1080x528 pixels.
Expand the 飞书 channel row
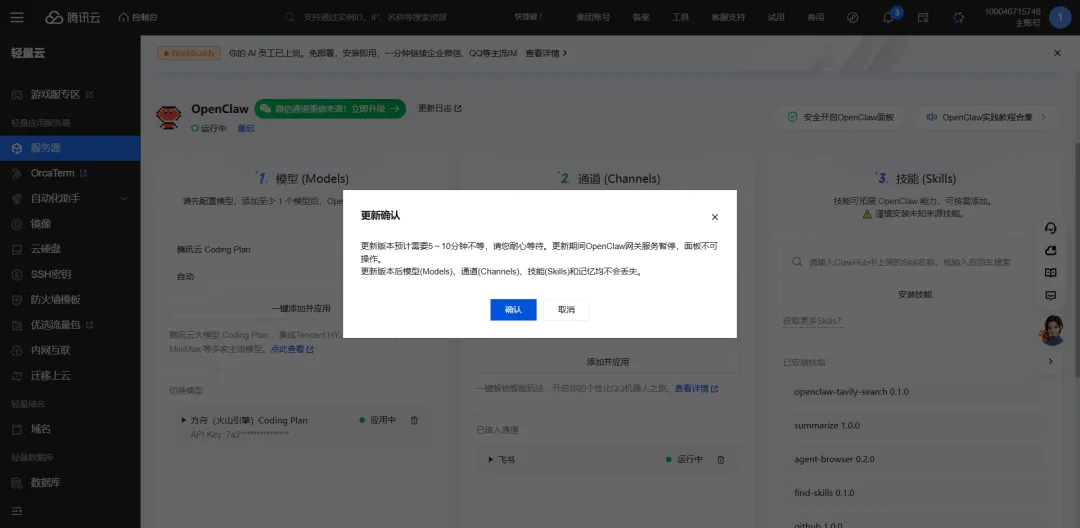tap(491, 459)
